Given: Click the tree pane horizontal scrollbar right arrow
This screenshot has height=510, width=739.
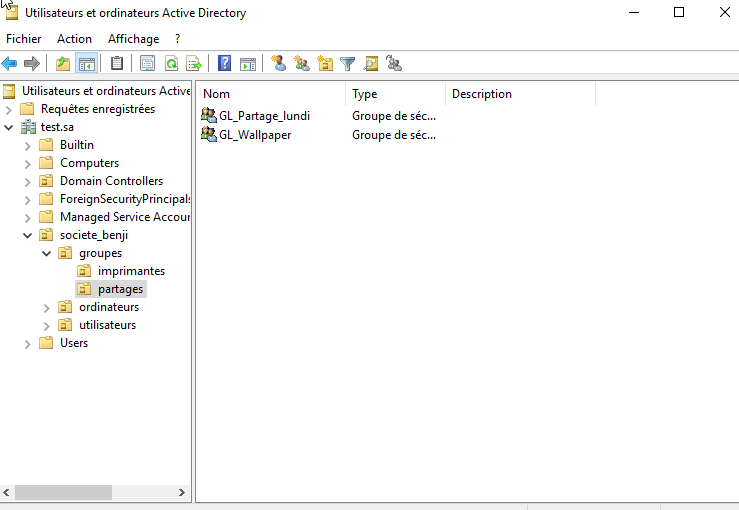Looking at the screenshot, I should pyautogui.click(x=182, y=493).
